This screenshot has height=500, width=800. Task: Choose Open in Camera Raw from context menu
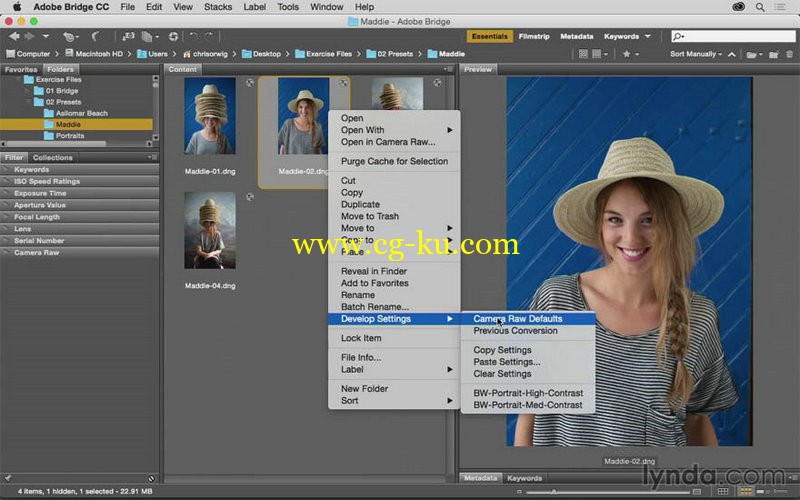388,142
